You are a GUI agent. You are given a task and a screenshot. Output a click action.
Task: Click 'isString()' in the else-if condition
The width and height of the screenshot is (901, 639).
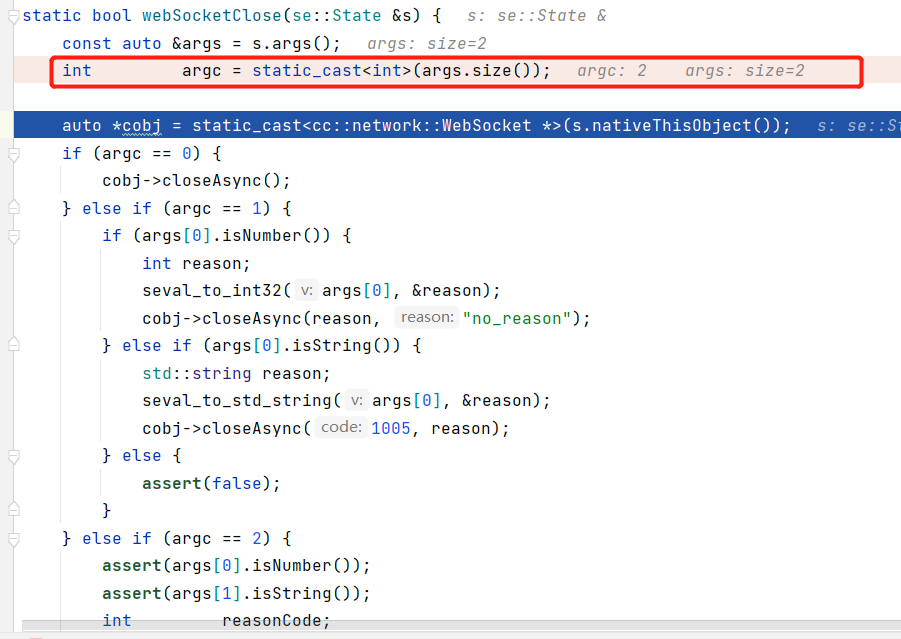click(x=341, y=346)
